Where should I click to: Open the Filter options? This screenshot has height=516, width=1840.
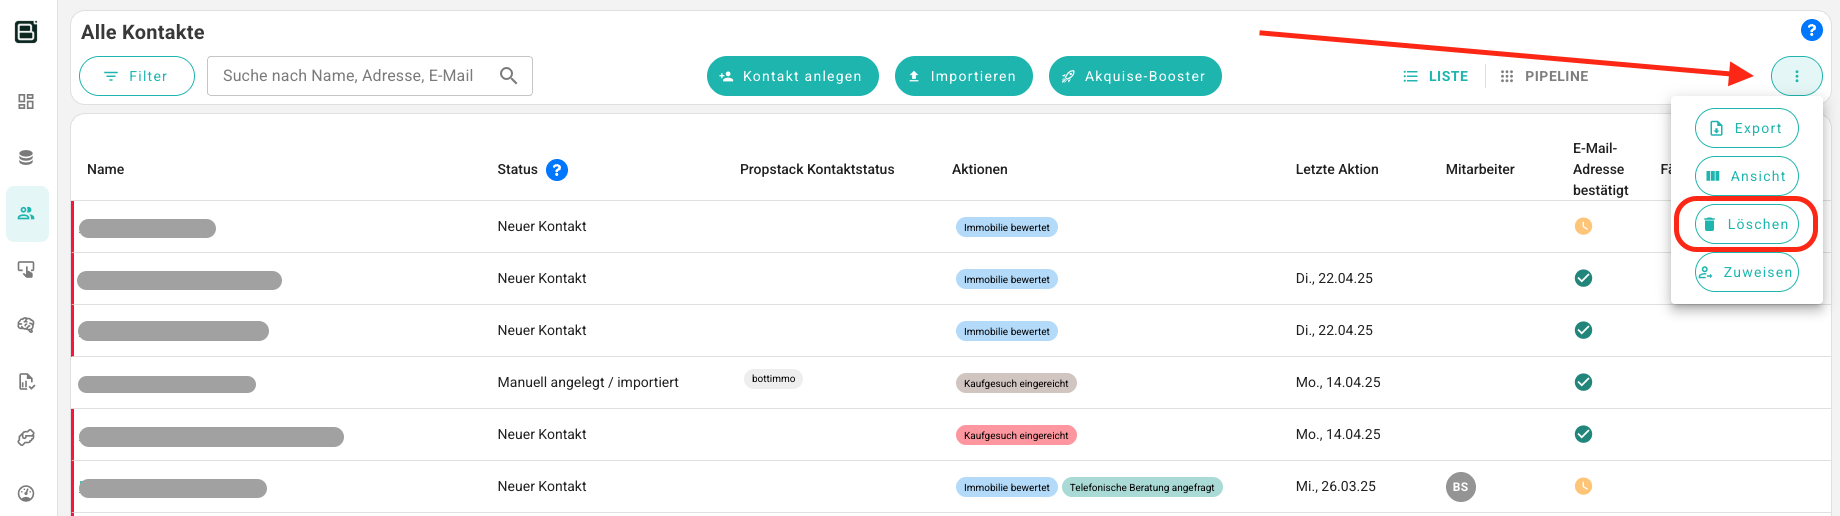click(137, 76)
